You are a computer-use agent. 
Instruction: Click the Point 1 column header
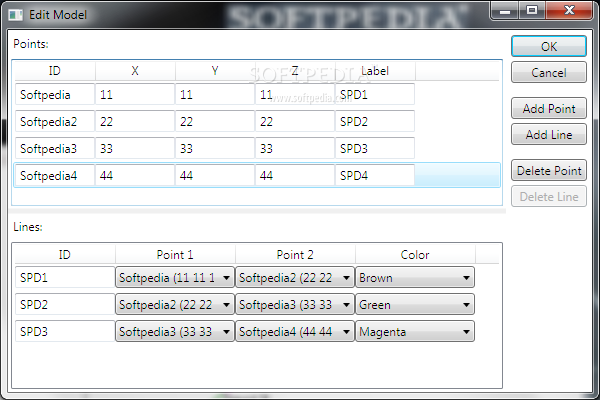pos(175,255)
